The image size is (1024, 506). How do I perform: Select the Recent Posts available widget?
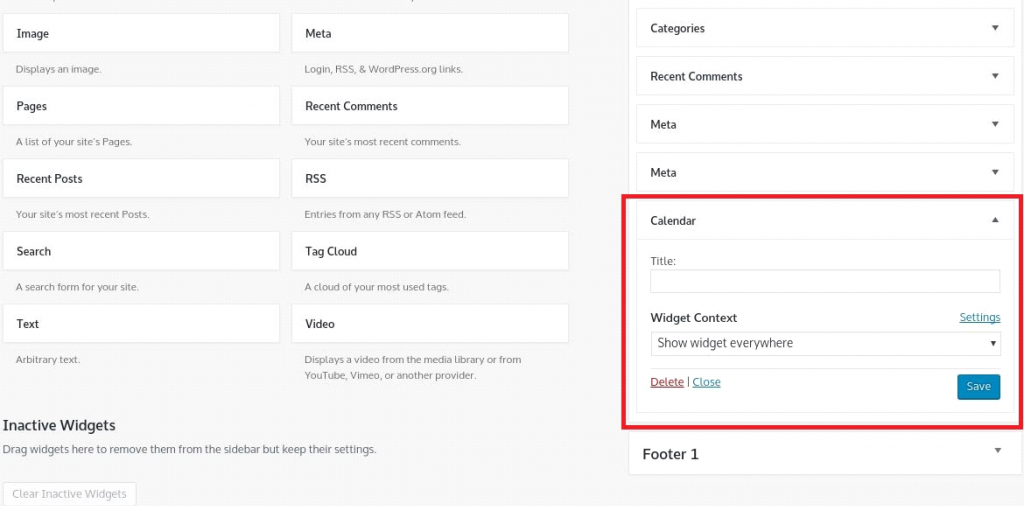point(141,179)
